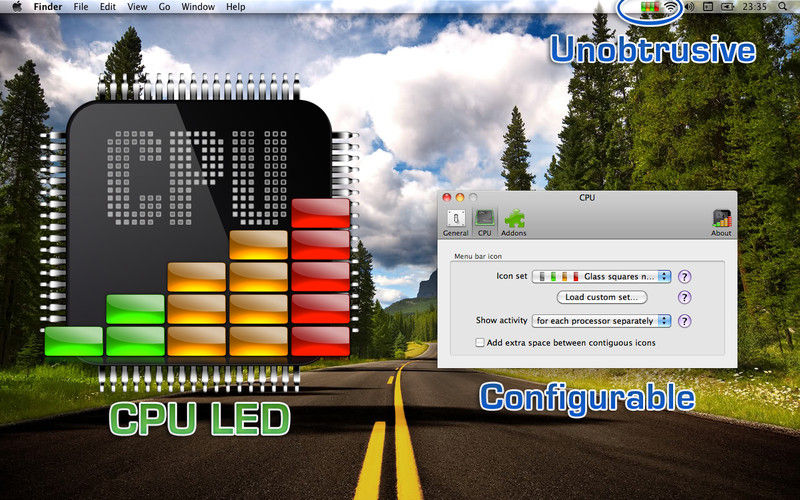This screenshot has height=500, width=800.
Task: Click help button beside Icon set
Action: click(x=685, y=277)
